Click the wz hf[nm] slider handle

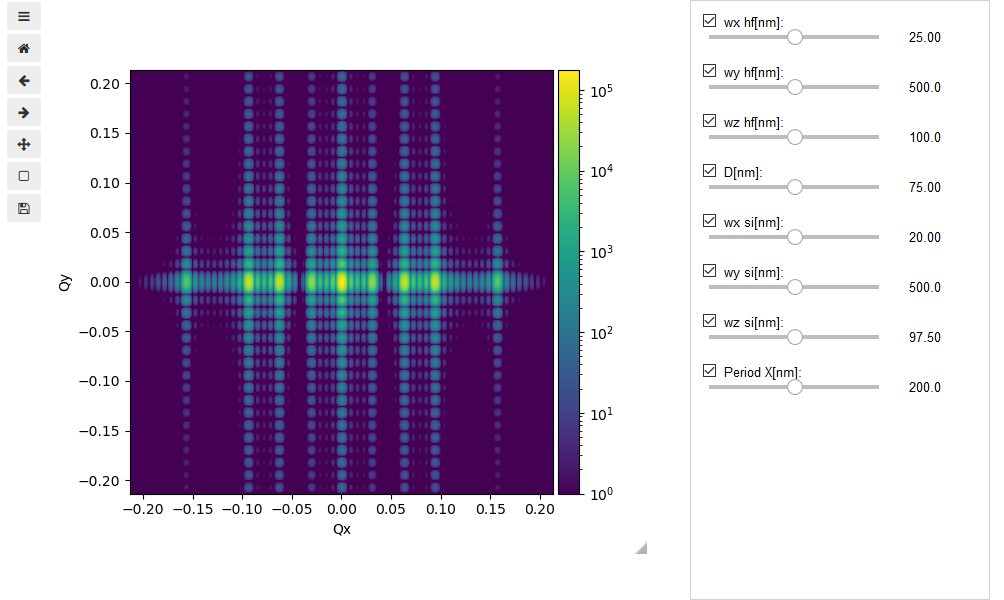(795, 137)
